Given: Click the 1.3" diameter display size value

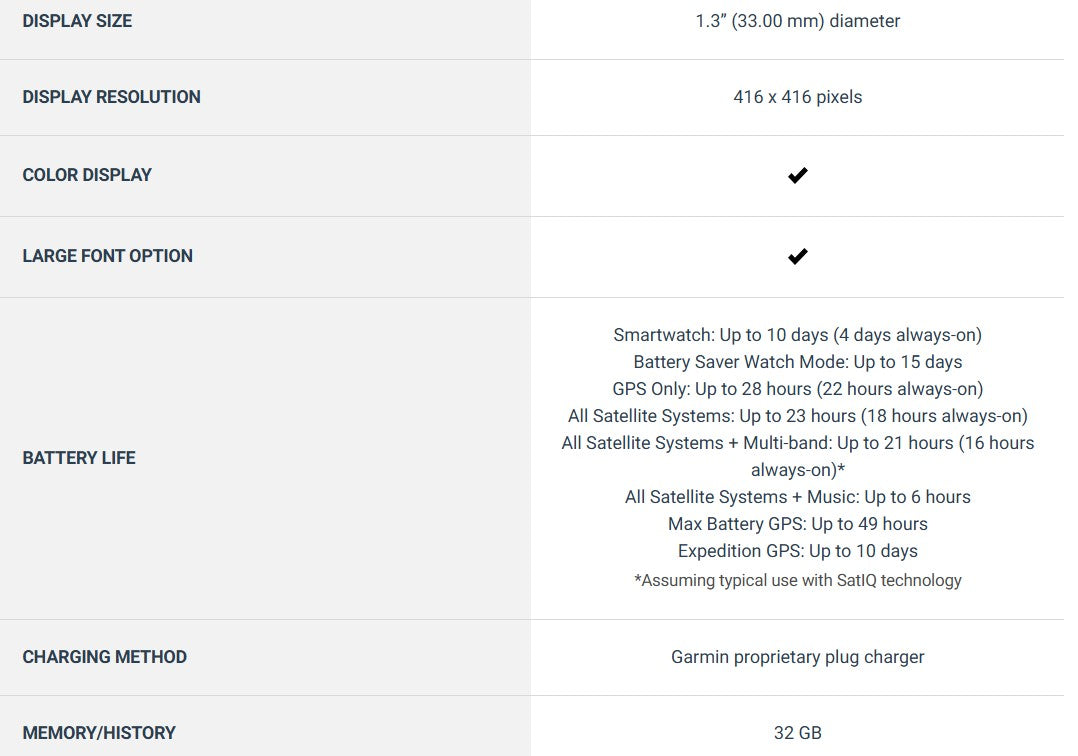Looking at the screenshot, I should pos(797,21).
